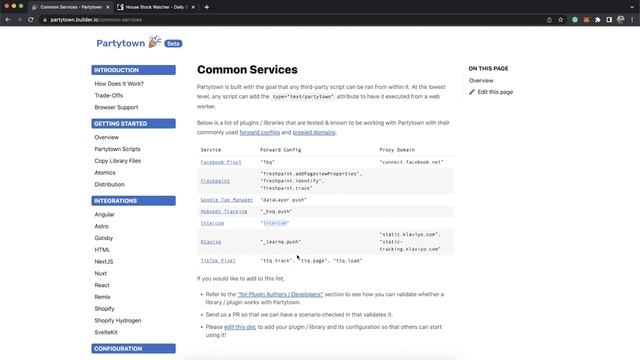Open the Gatsby integration page
Image resolution: width=640 pixels, height=360 pixels.
[104, 238]
